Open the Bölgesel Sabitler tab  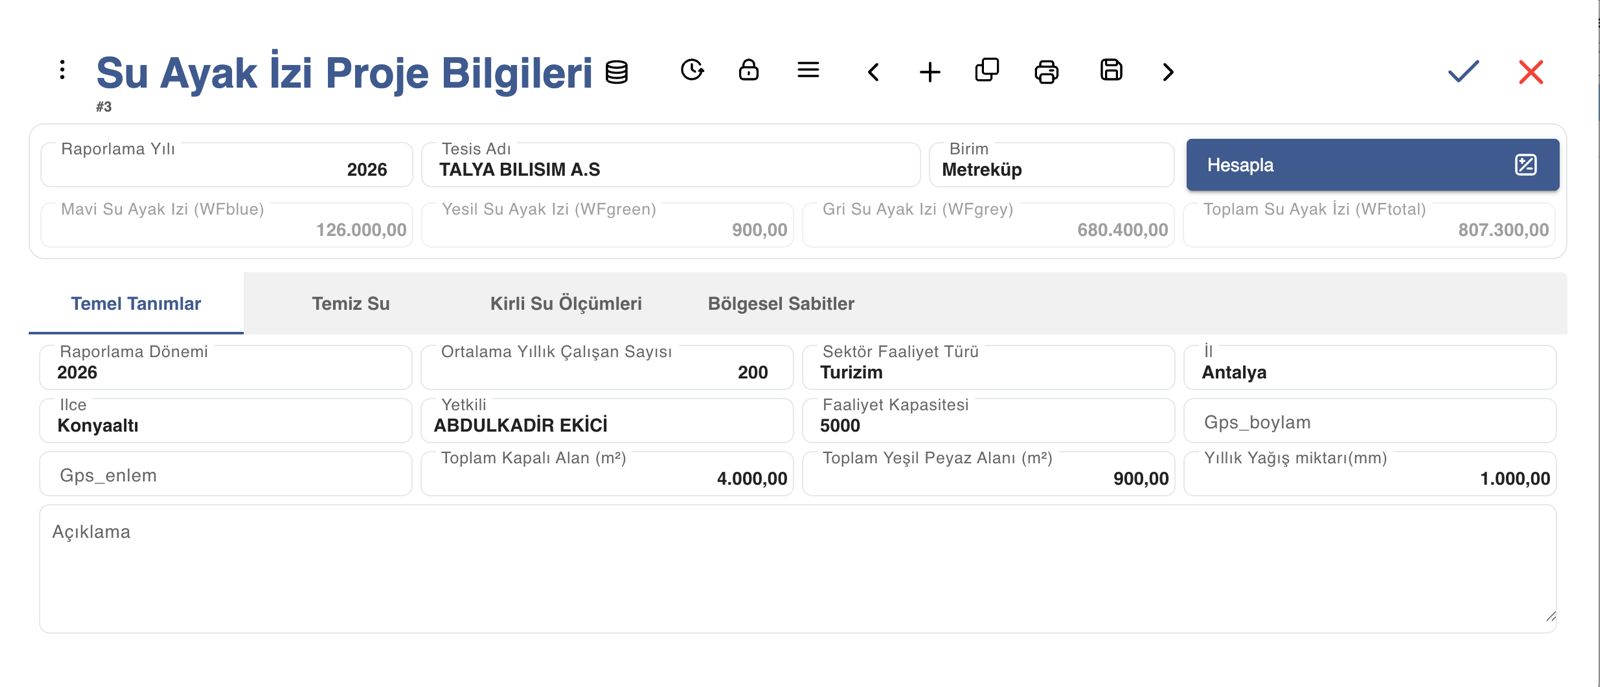point(781,304)
